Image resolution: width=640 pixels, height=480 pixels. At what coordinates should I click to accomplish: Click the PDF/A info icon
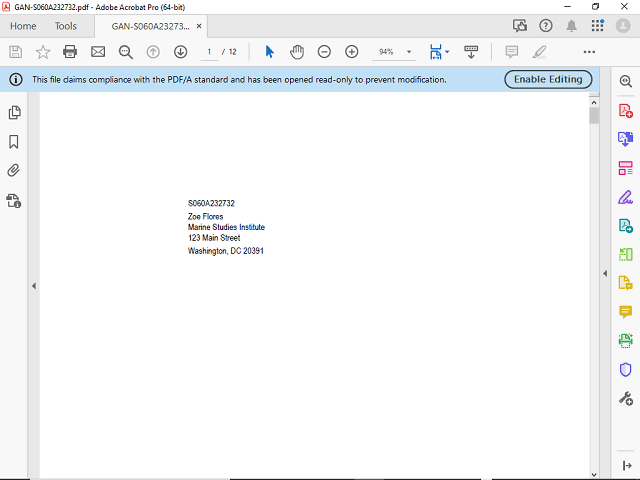click(x=16, y=79)
